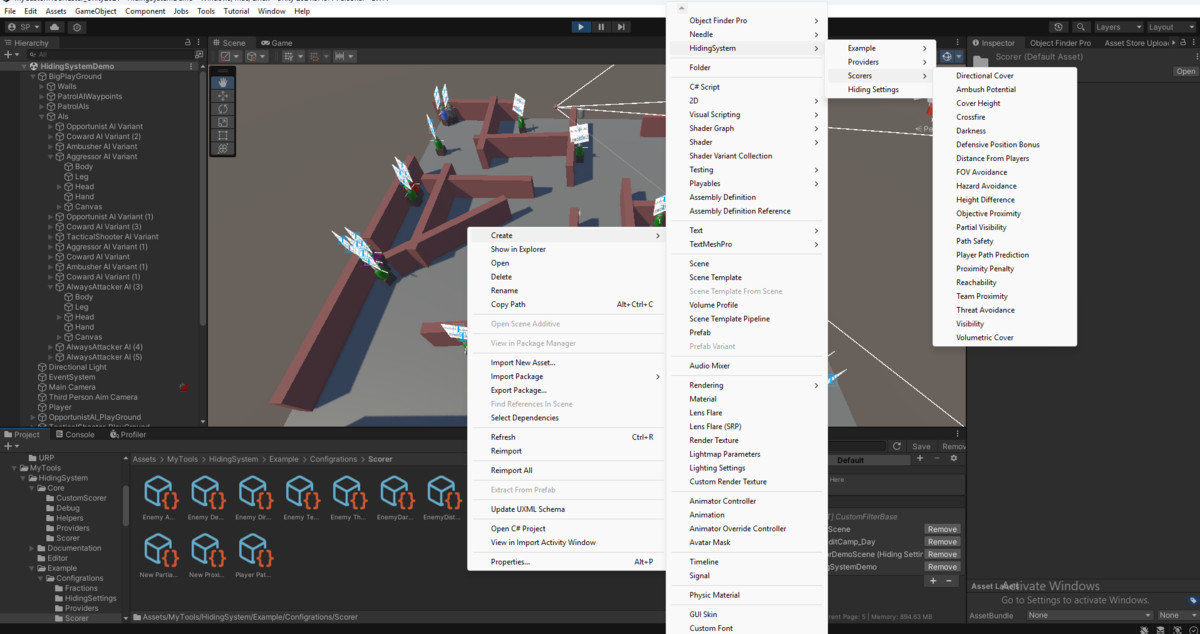Click the first Remove button on the right
The width and height of the screenshot is (1200, 634).
941,528
